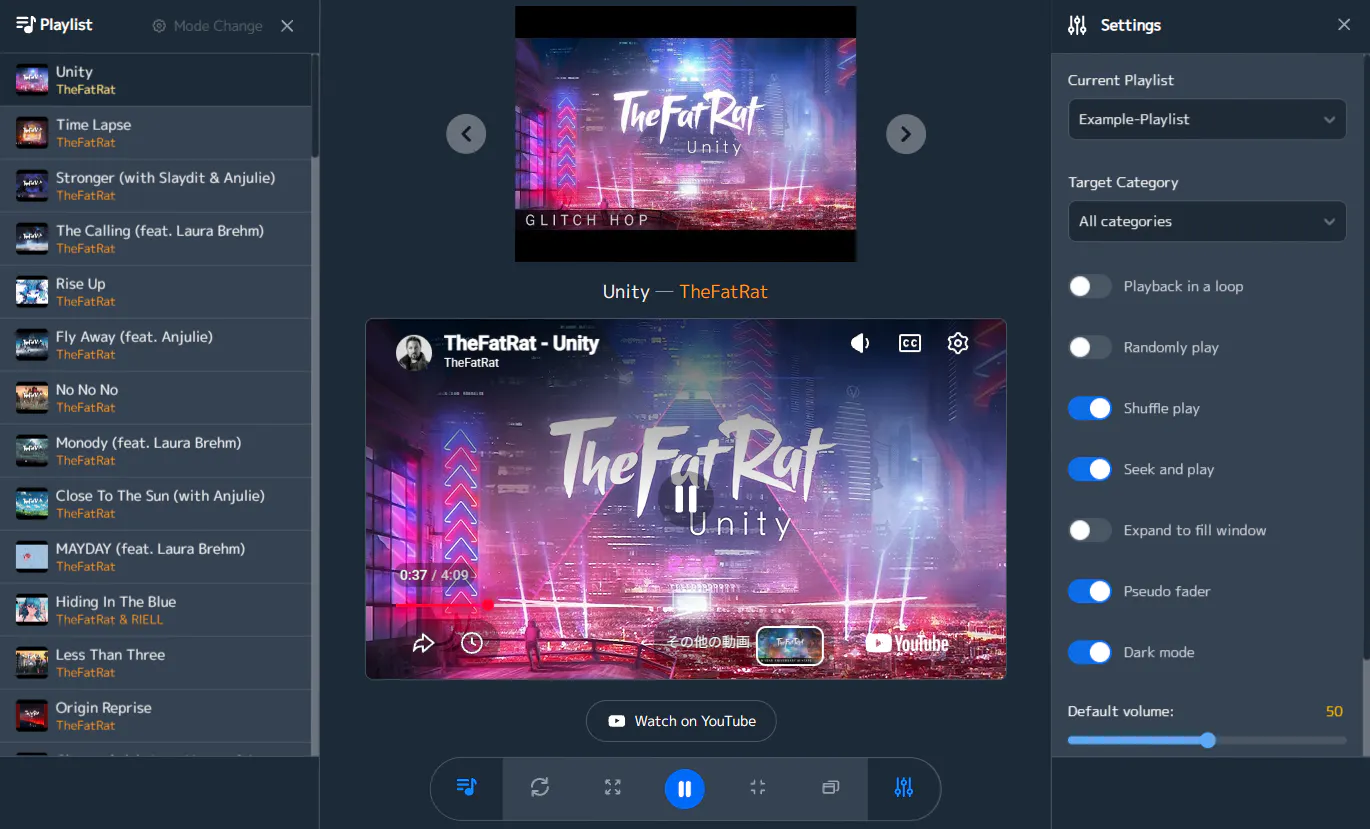Enable Expand to fill window

(x=1090, y=531)
